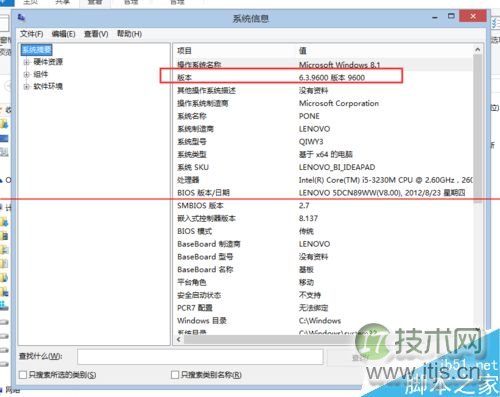The width and height of the screenshot is (500, 397).
Task: Select the SMBIOS 版本 row
Action: coord(323,205)
